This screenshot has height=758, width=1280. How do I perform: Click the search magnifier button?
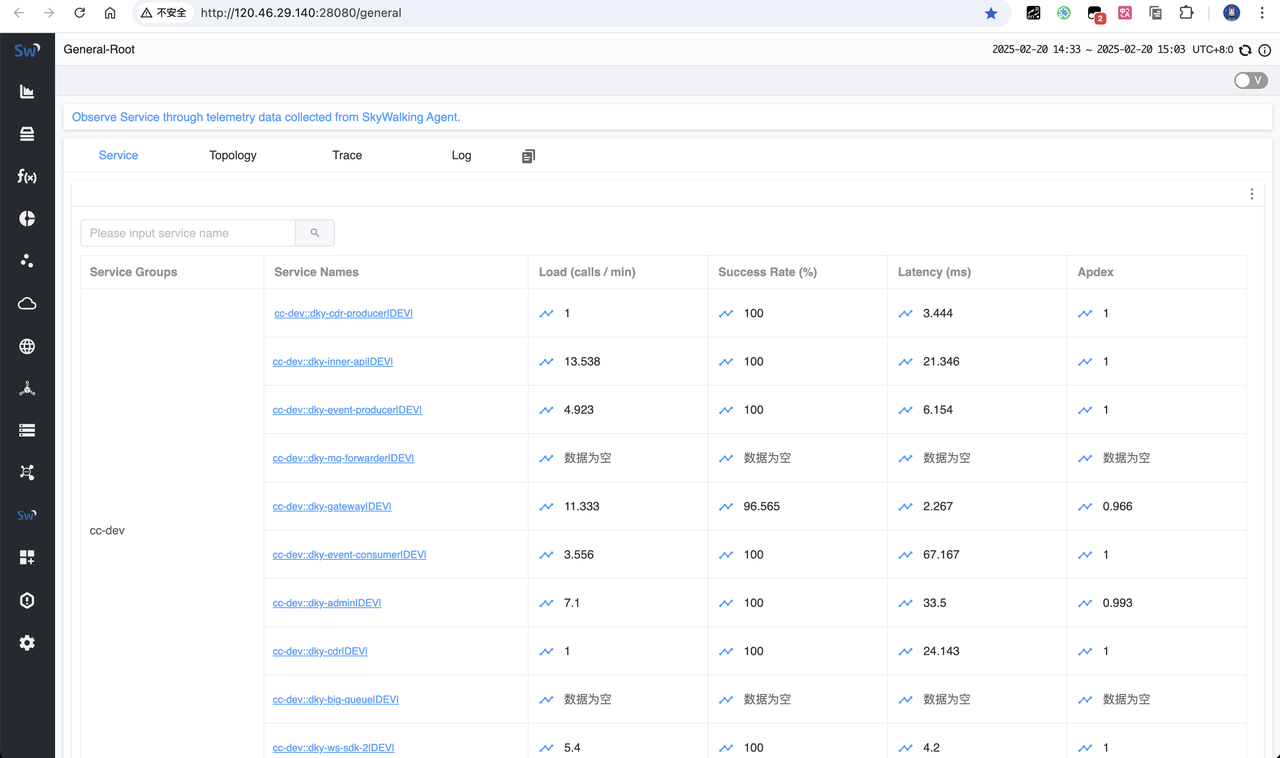click(315, 233)
